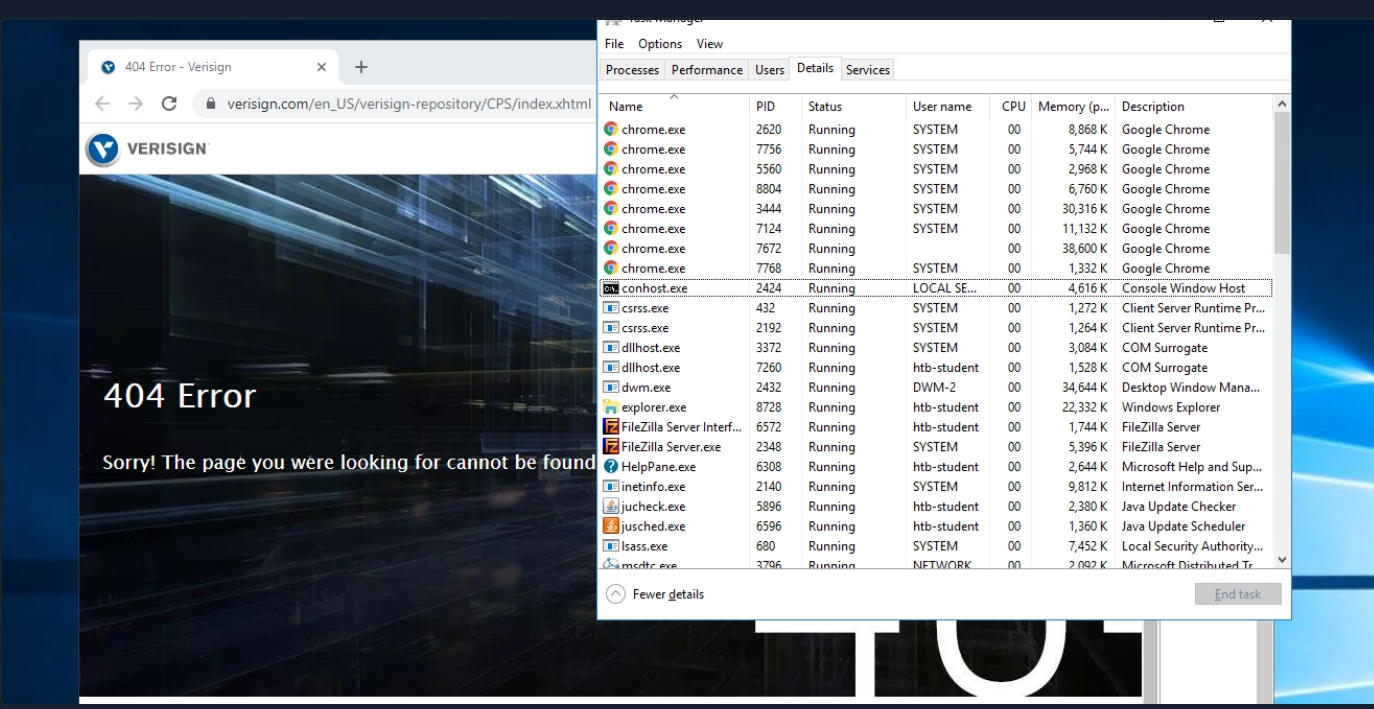Go back with Chrome's back arrow

(102, 104)
